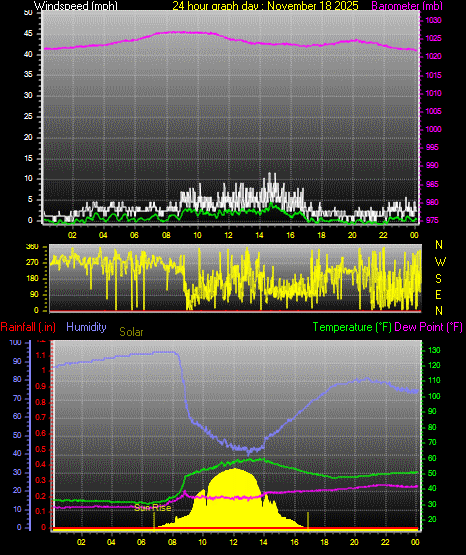This screenshot has width=466, height=555.
Task: Click the 08 hour label under windspeed graph
Action: coord(166,235)
